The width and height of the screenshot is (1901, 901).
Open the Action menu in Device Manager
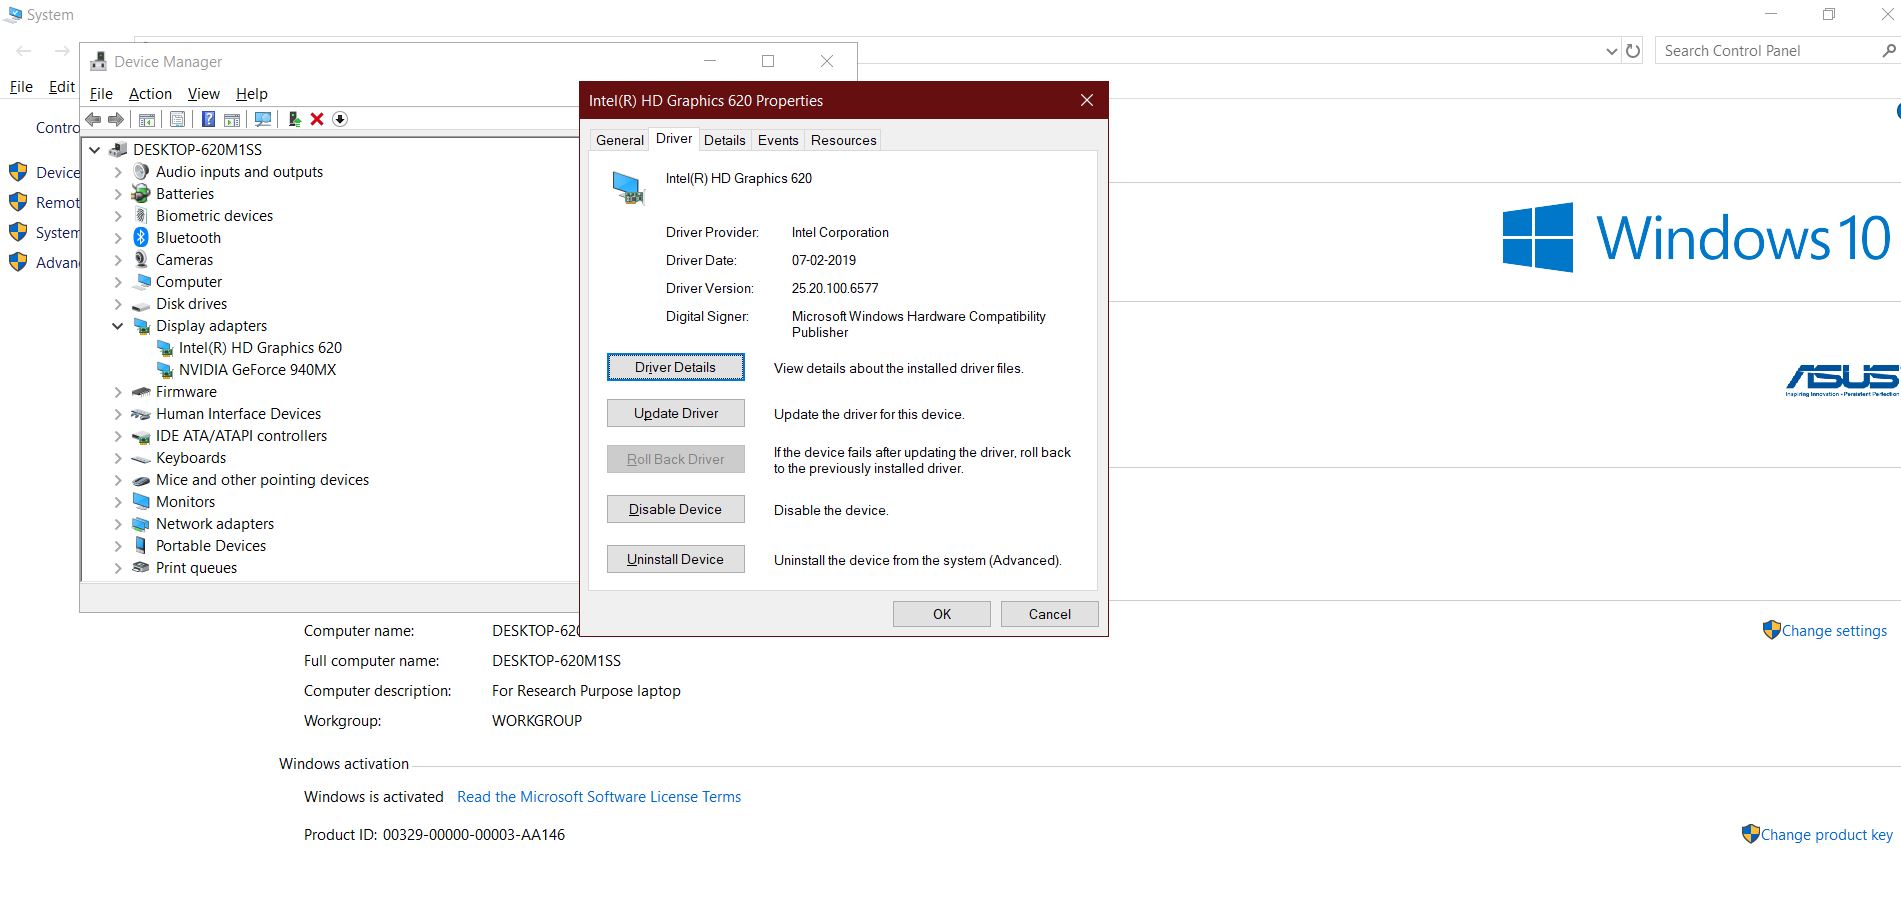coord(150,94)
